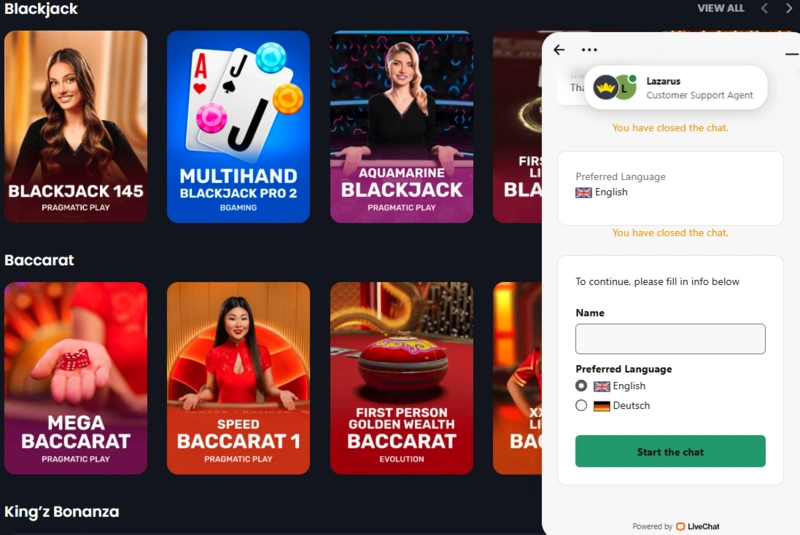
Task: Open Mega Baccarat game
Action: (76, 378)
